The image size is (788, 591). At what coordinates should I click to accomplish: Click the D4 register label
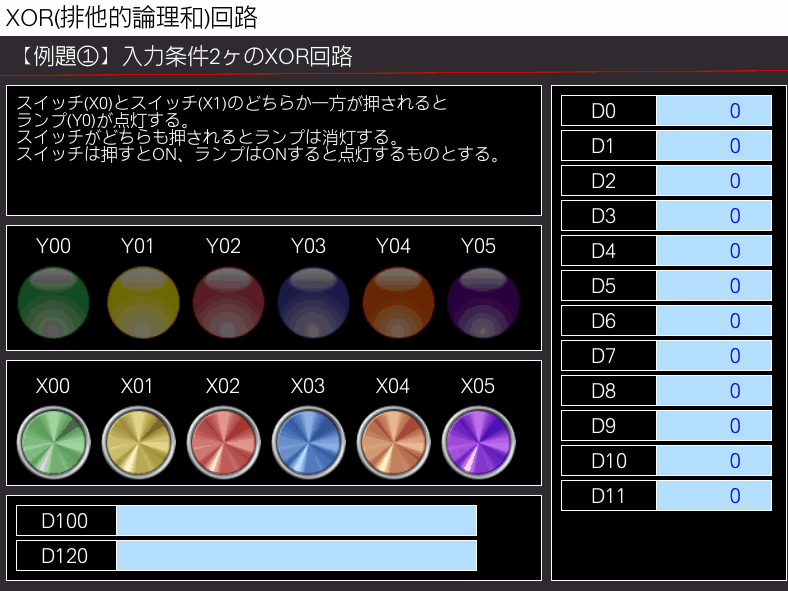[604, 251]
